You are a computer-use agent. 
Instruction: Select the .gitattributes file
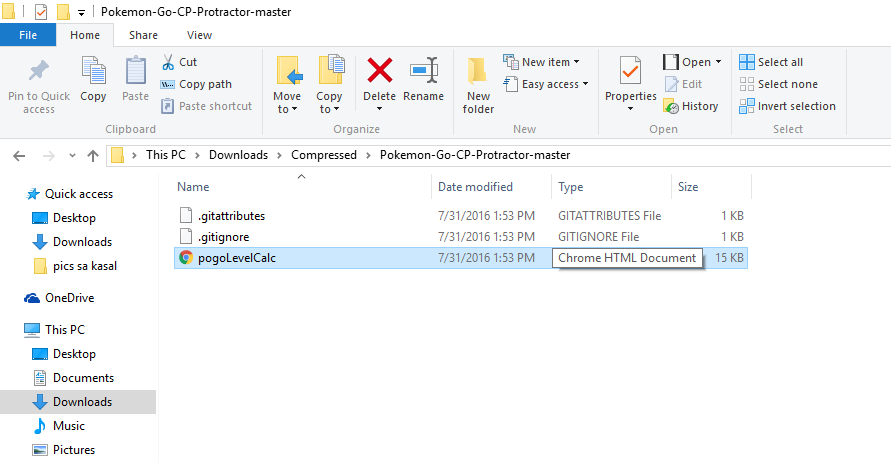coord(460,216)
